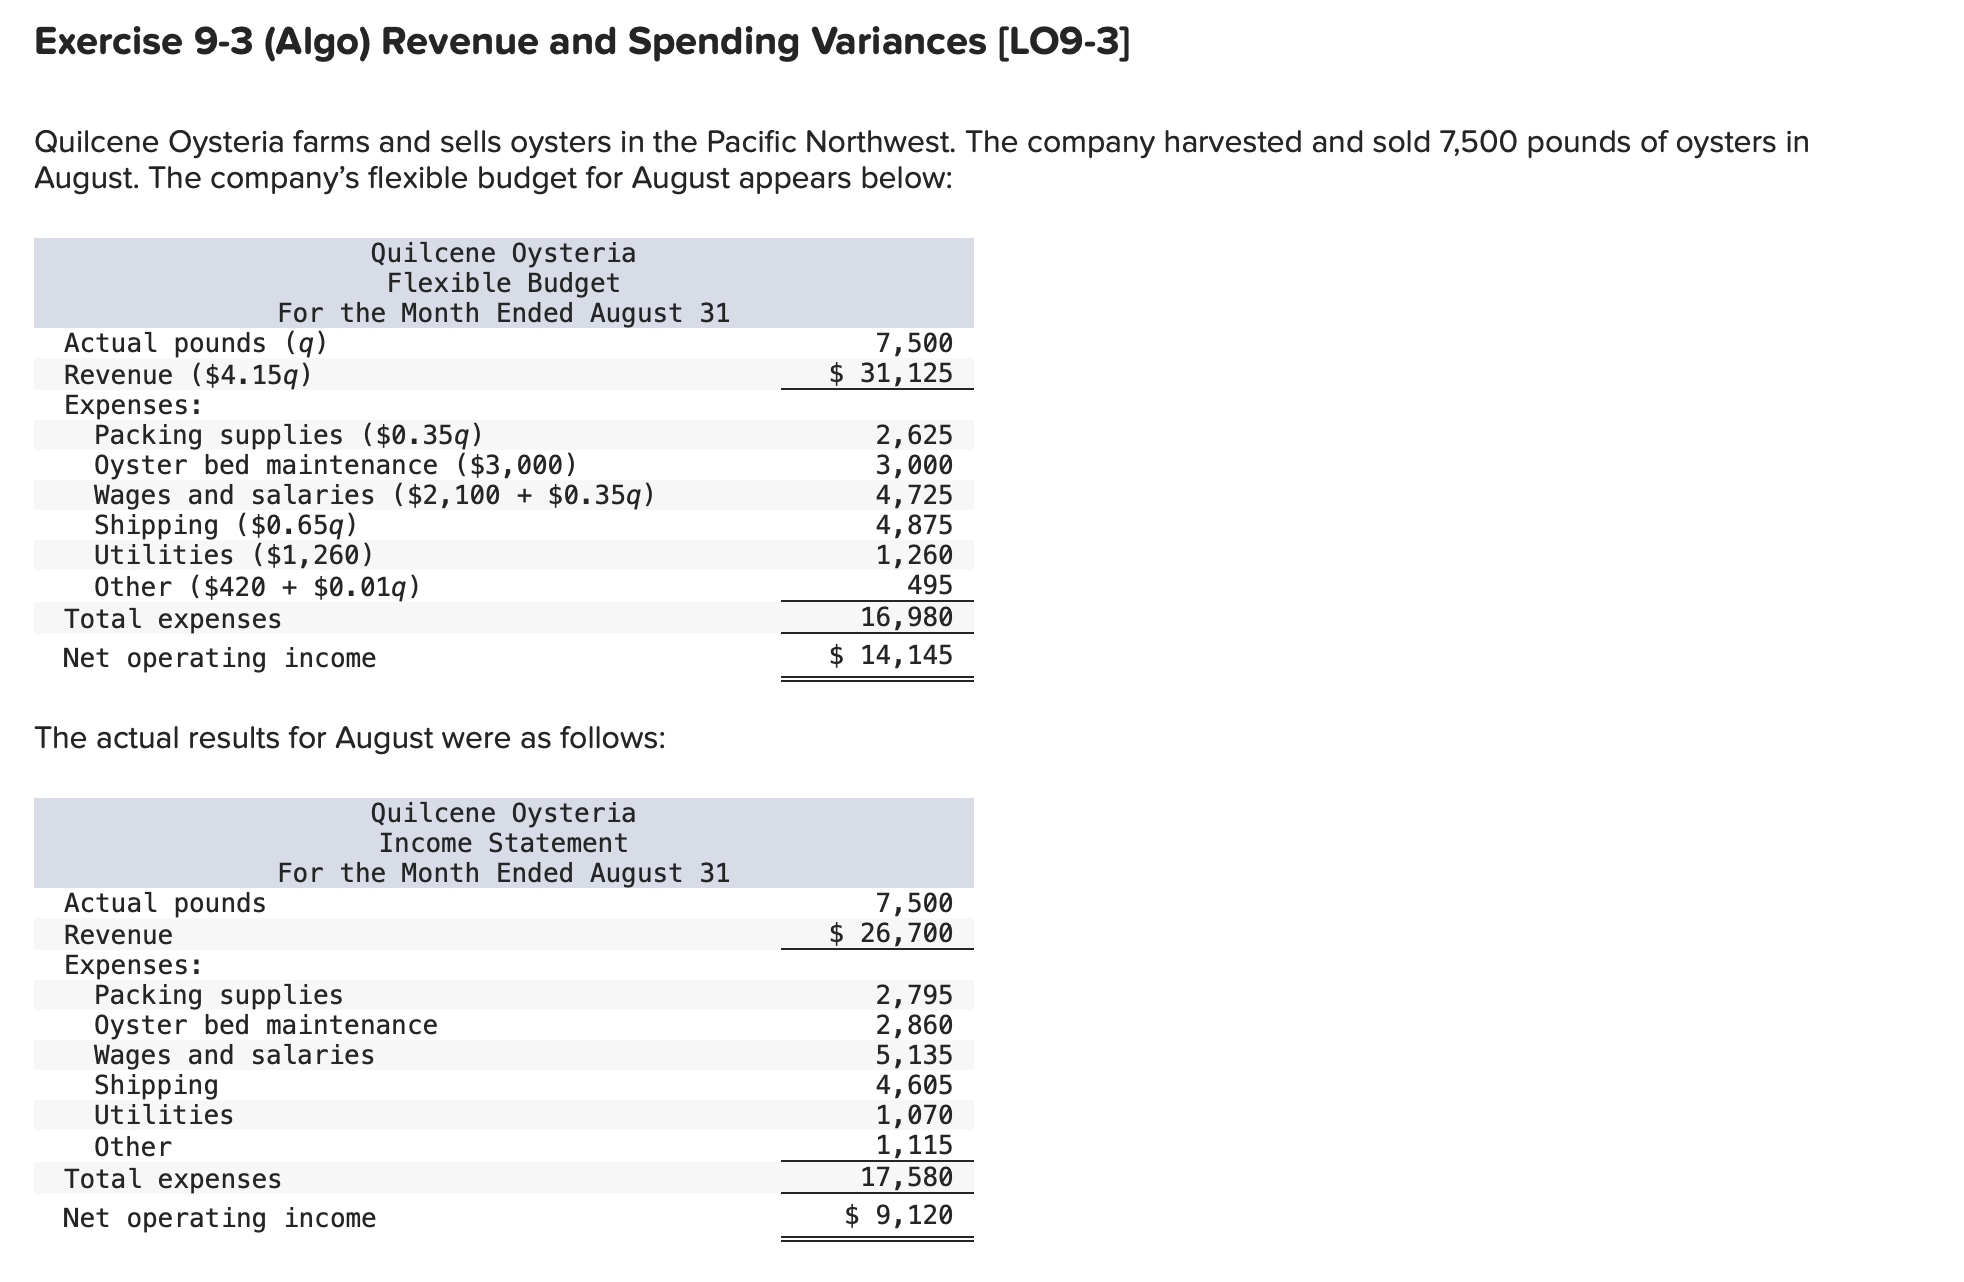The height and width of the screenshot is (1282, 1964).
Task: Click the Revenue ($4.15q) row
Action: point(186,376)
